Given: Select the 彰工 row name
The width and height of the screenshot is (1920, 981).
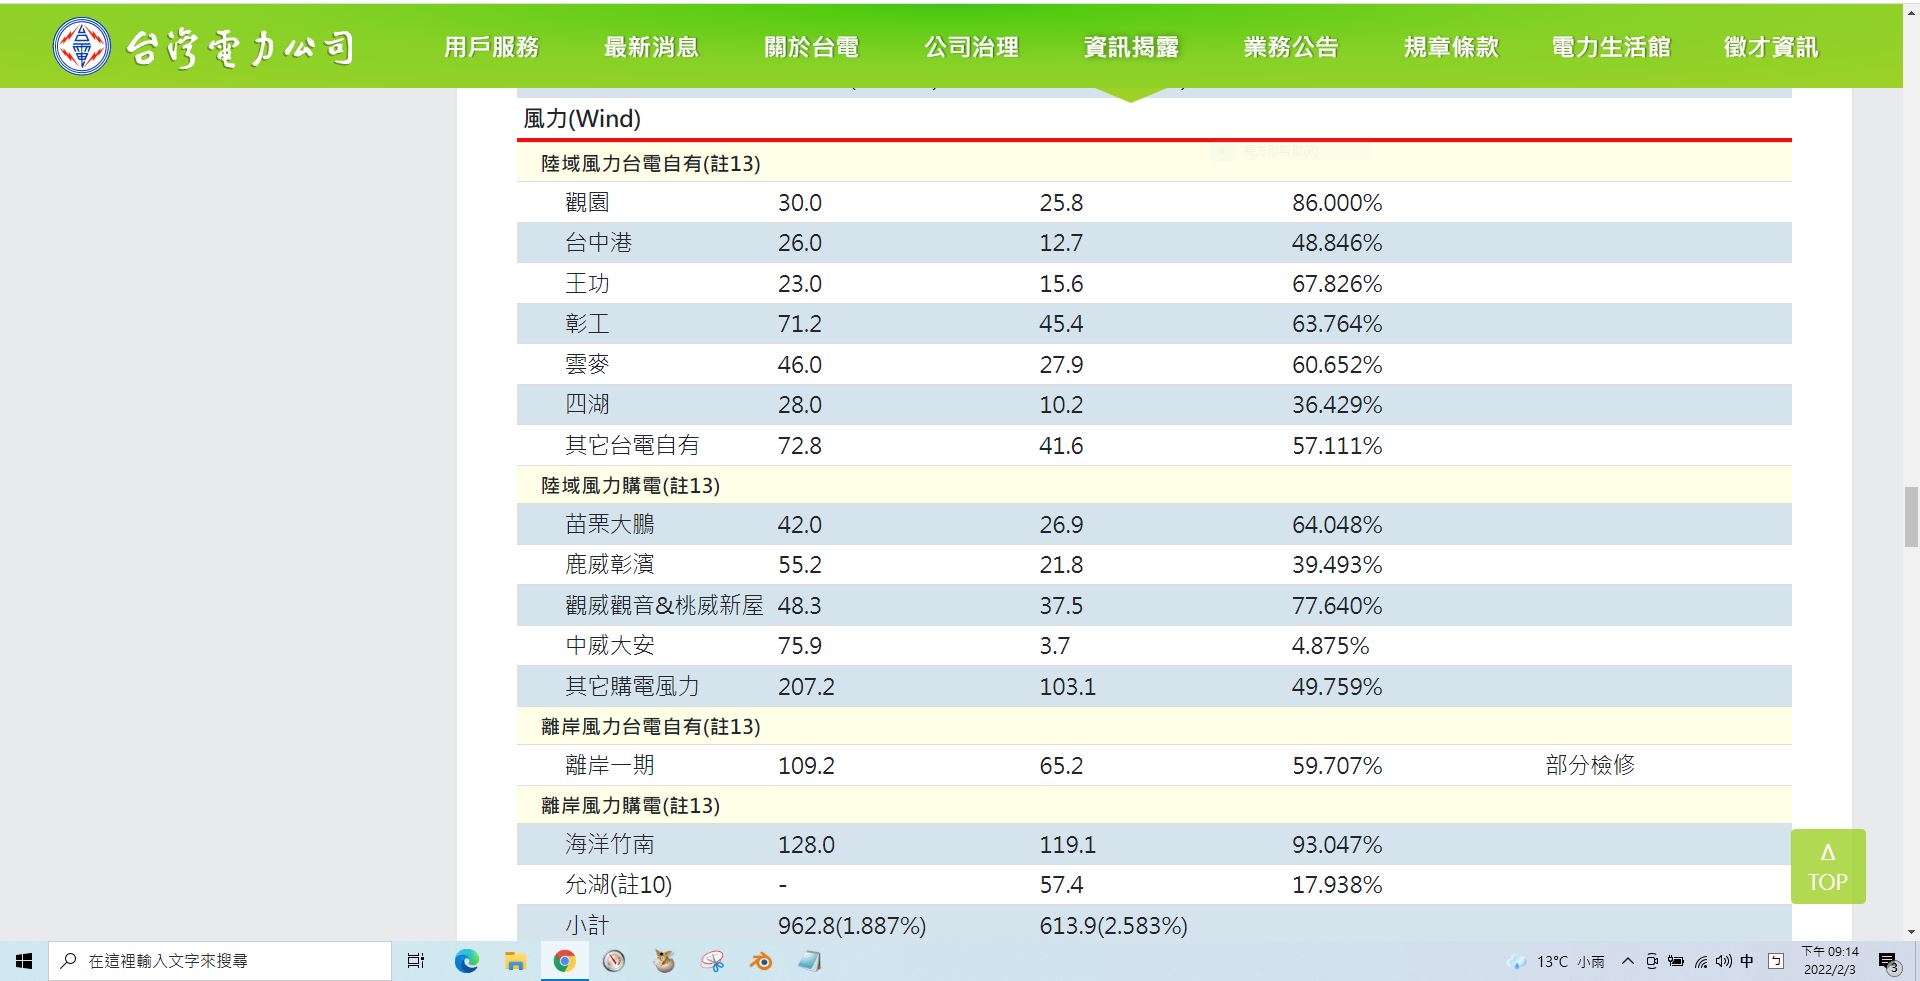Looking at the screenshot, I should coord(587,324).
